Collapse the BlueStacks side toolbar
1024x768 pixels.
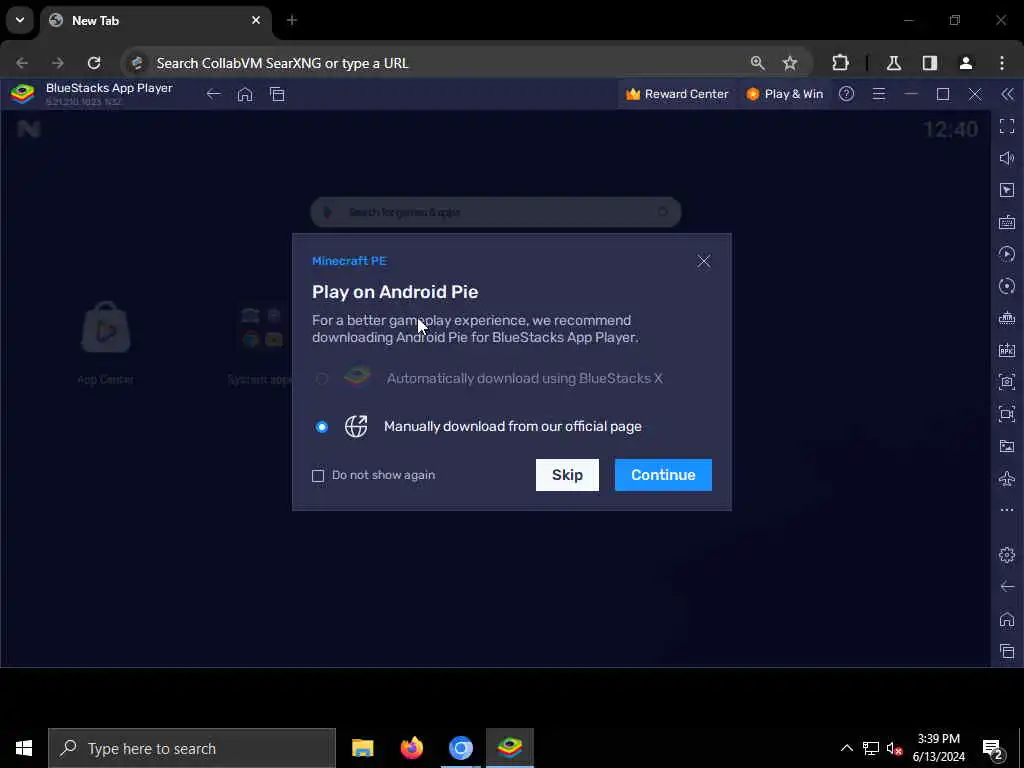coord(1008,94)
